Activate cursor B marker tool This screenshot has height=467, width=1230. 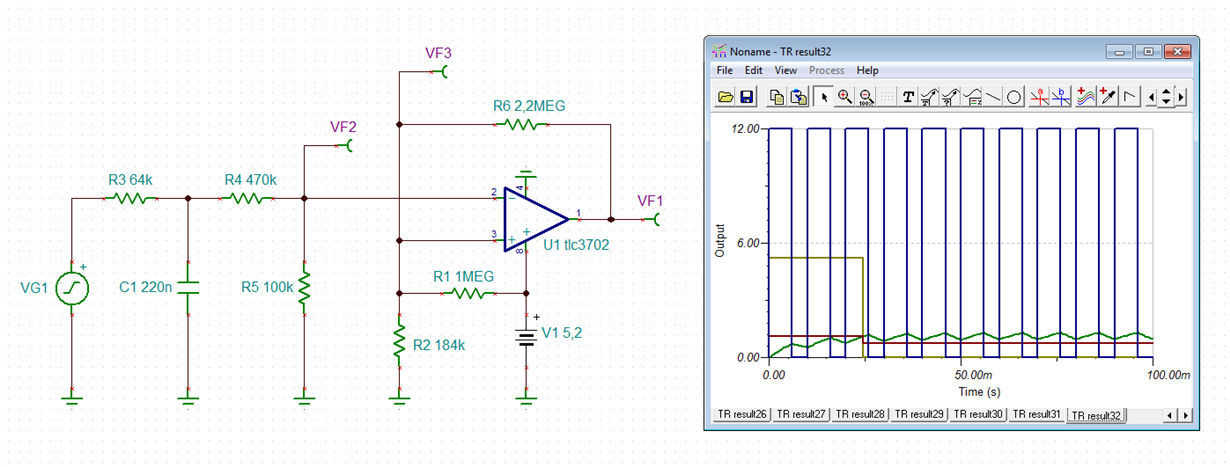(x=1061, y=97)
